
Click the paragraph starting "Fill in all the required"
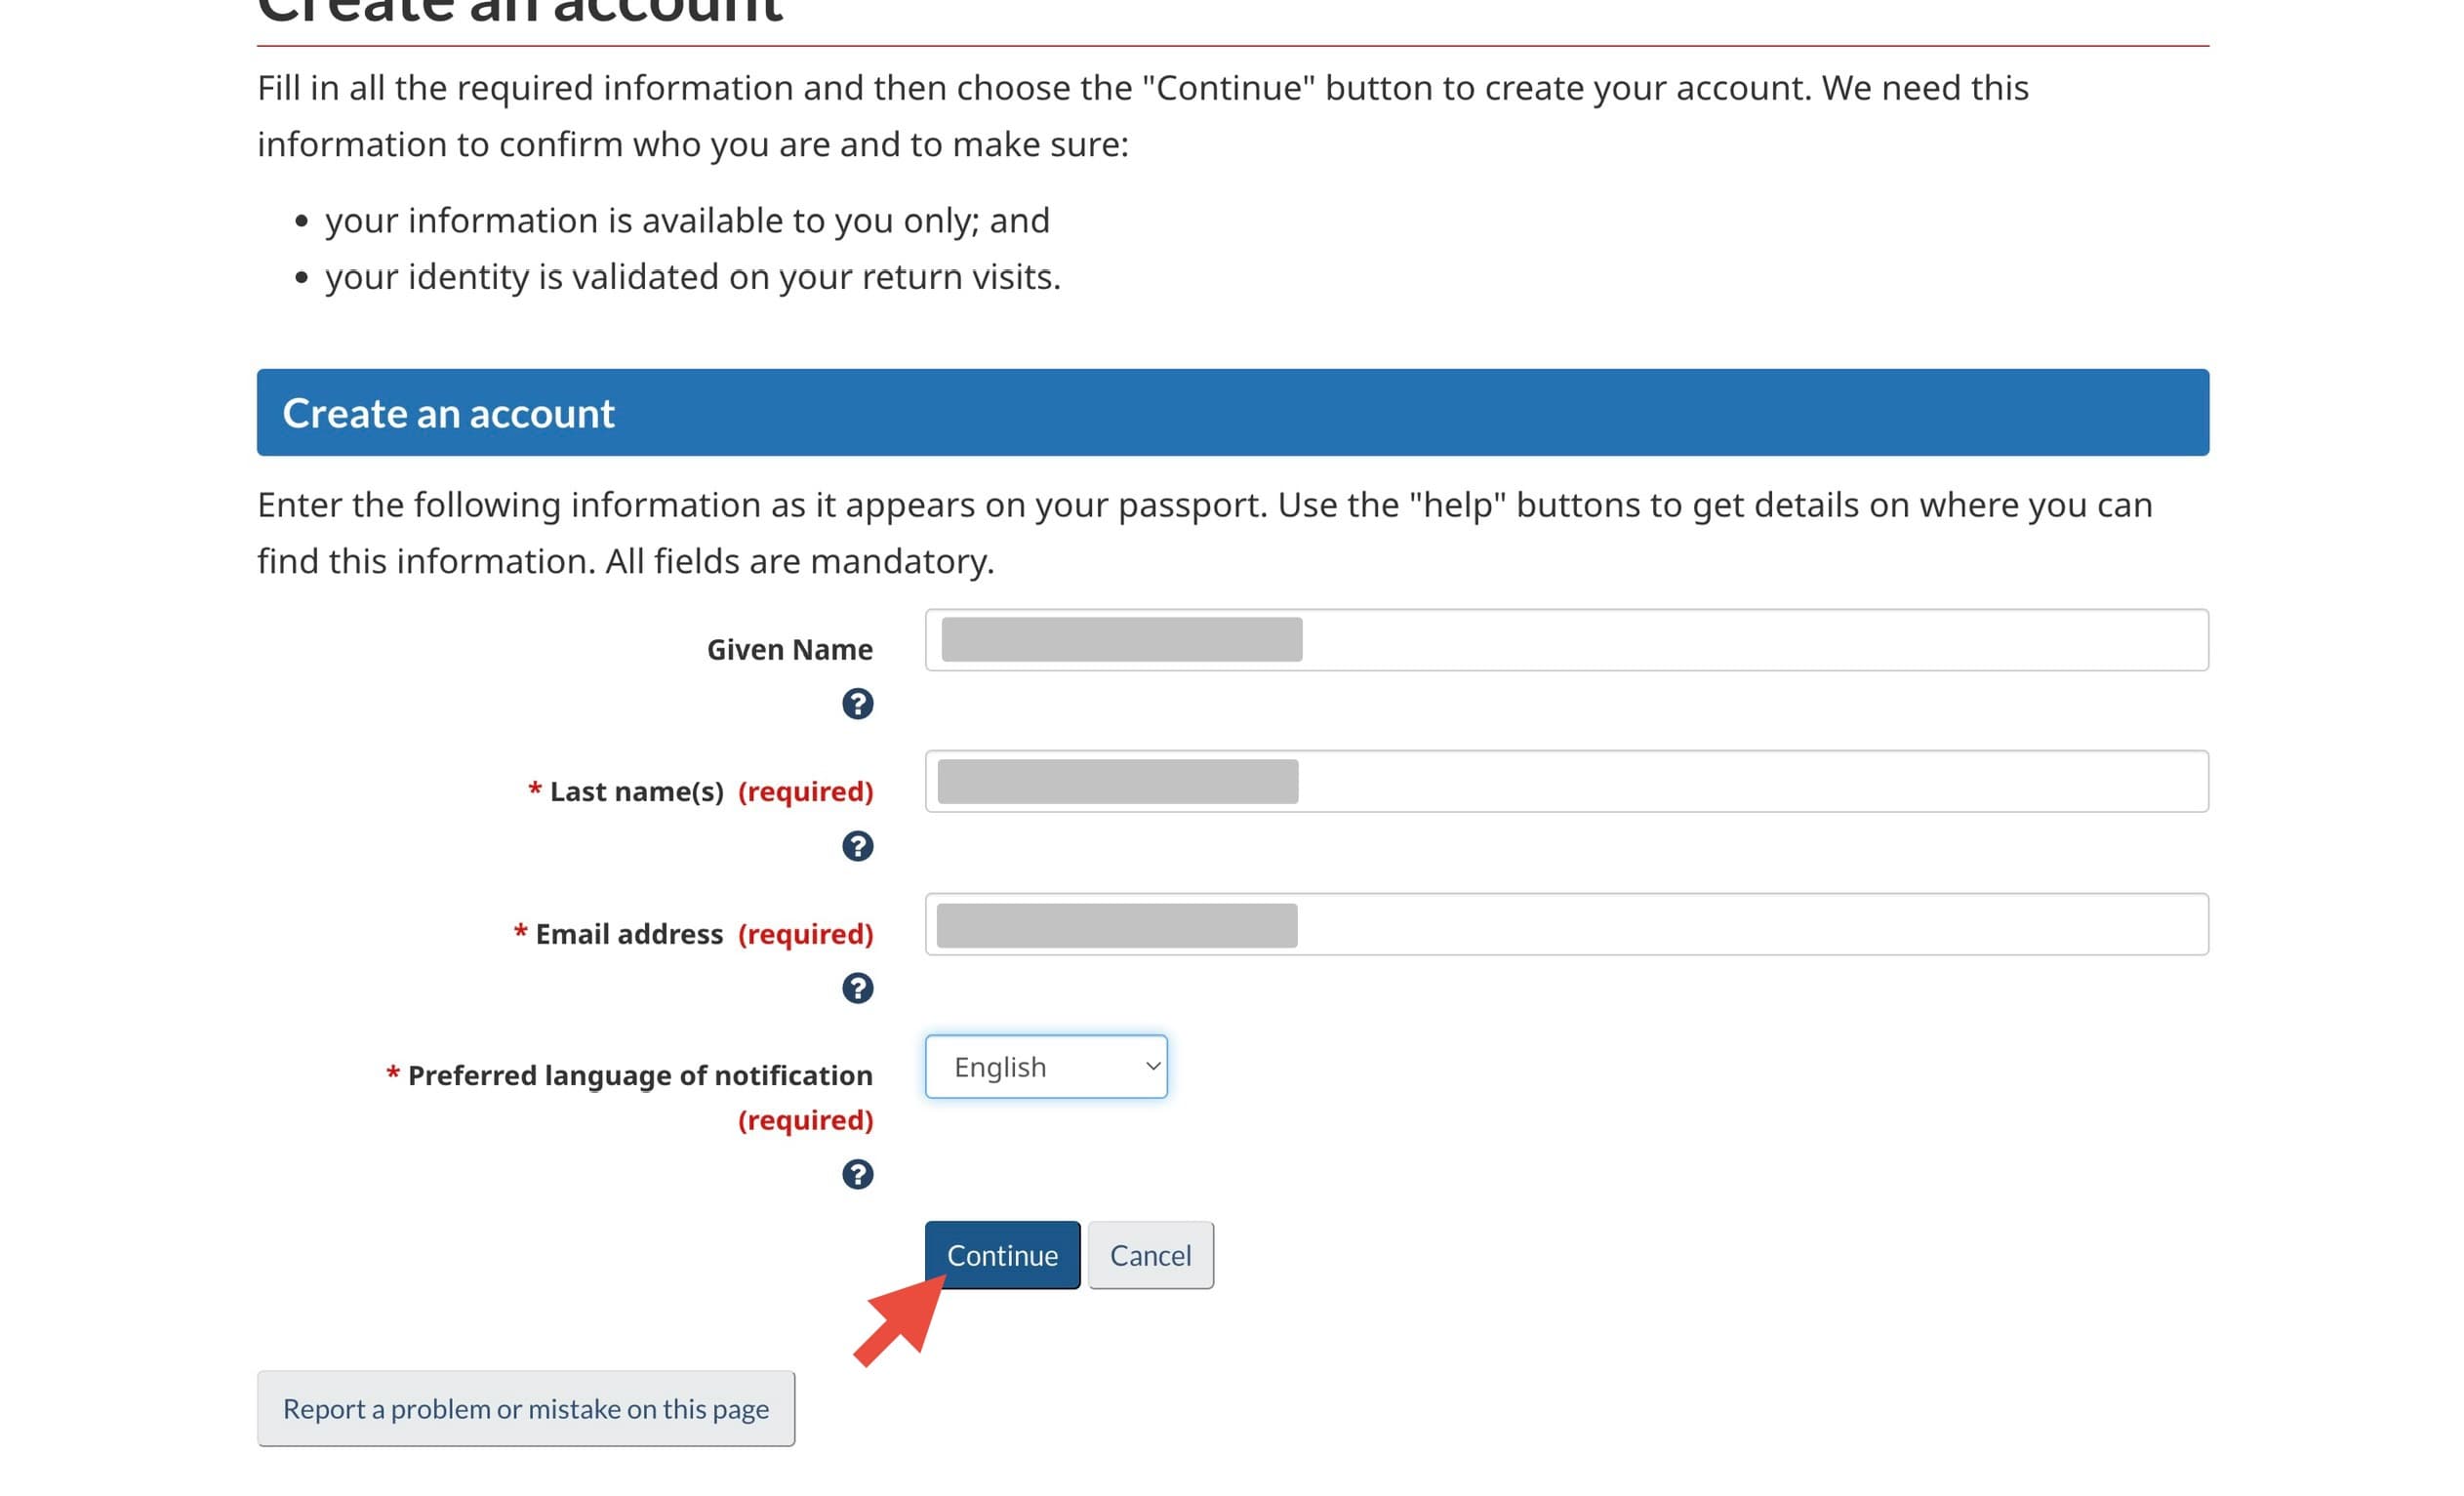click(1142, 116)
